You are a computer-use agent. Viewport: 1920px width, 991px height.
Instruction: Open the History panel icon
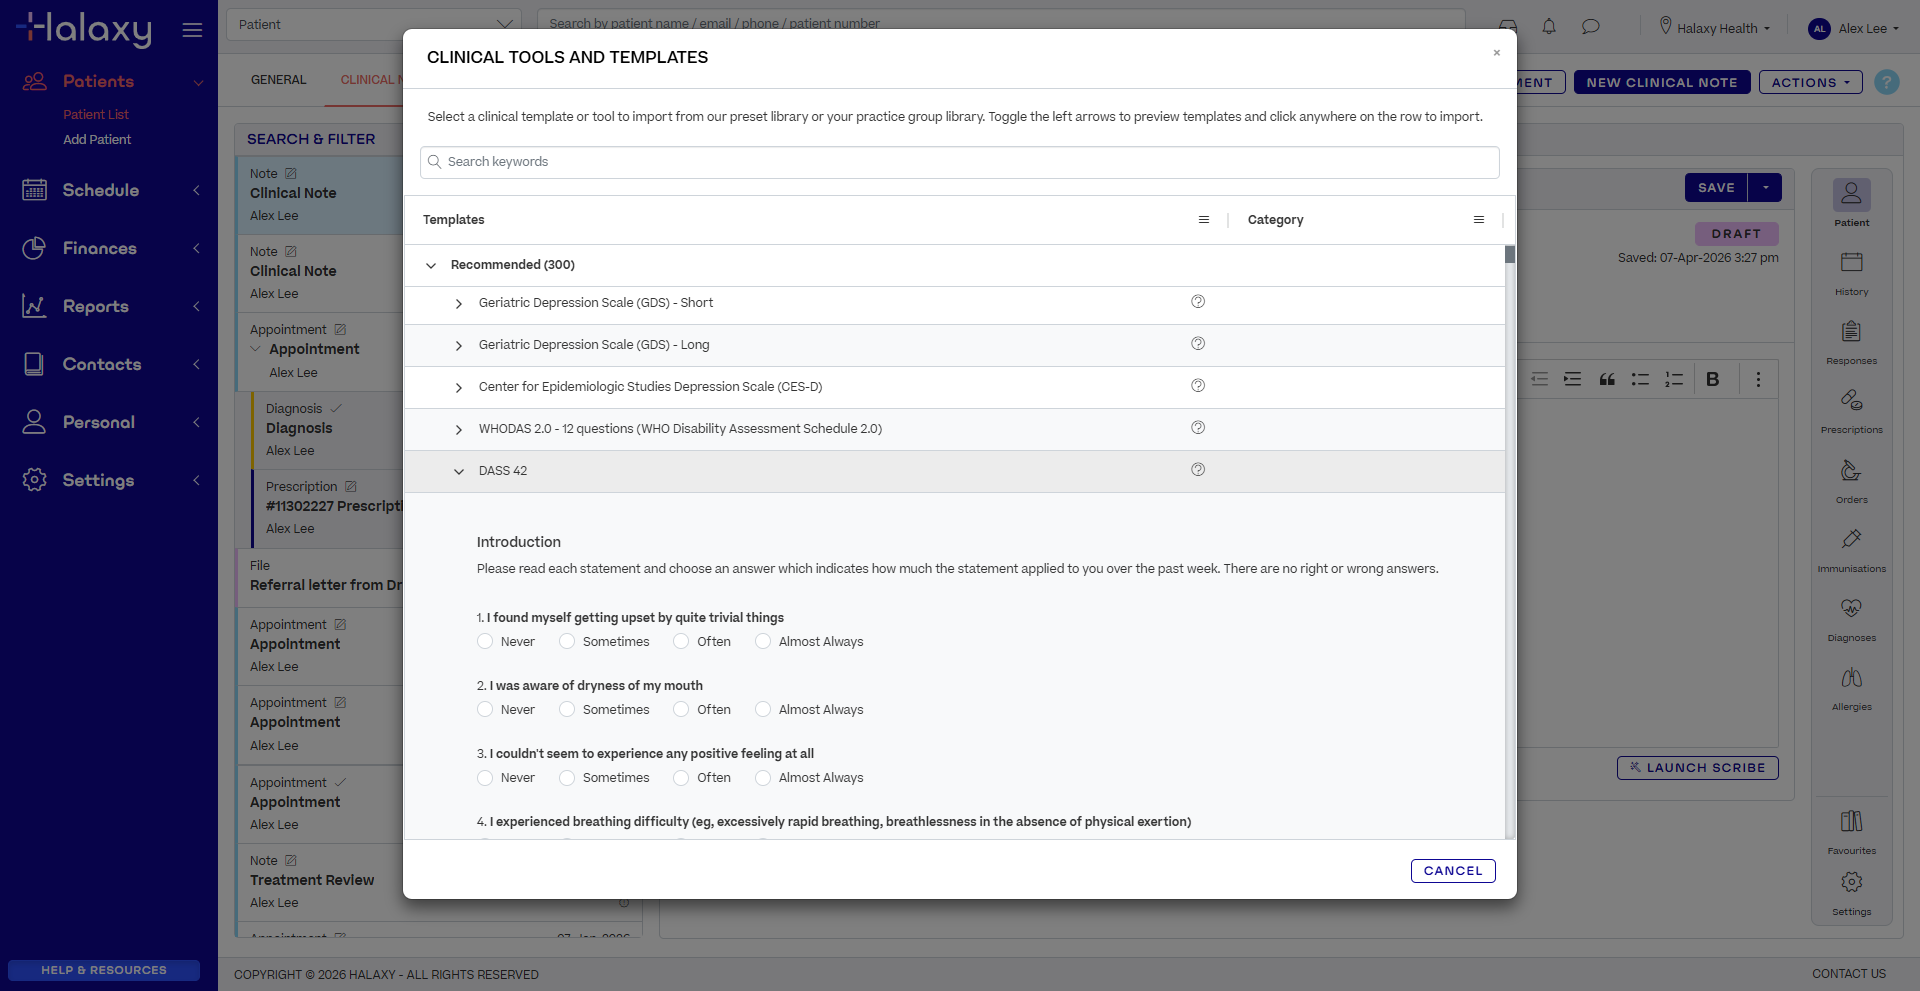coord(1851,262)
